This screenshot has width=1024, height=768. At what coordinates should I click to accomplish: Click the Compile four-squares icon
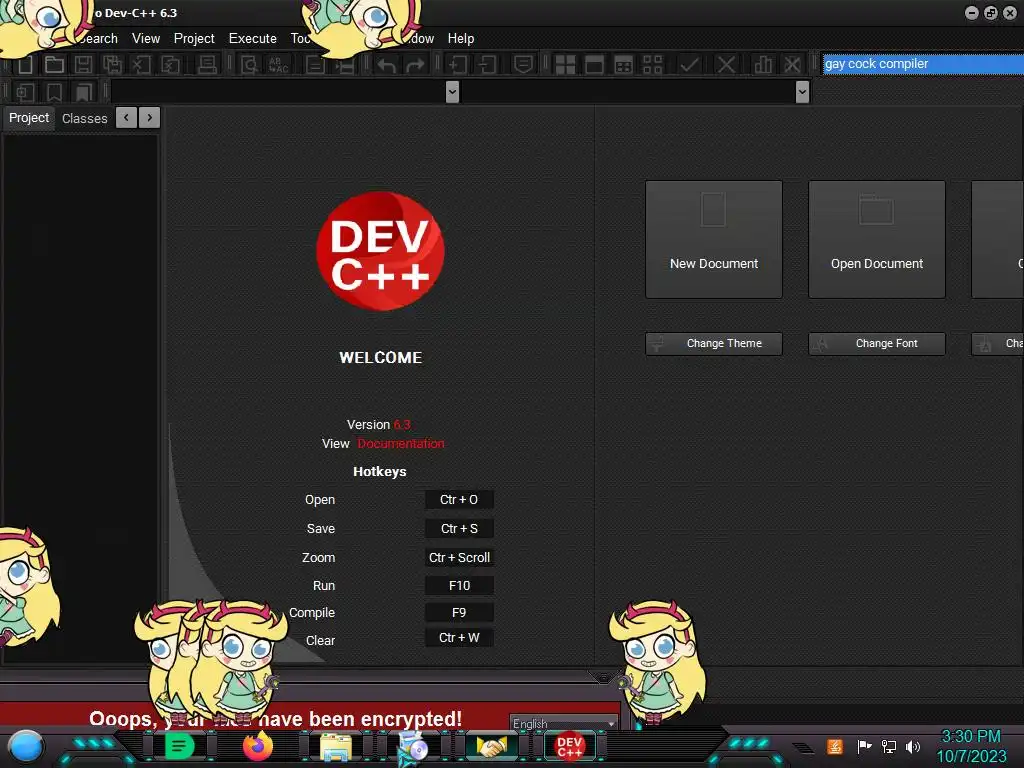click(565, 64)
